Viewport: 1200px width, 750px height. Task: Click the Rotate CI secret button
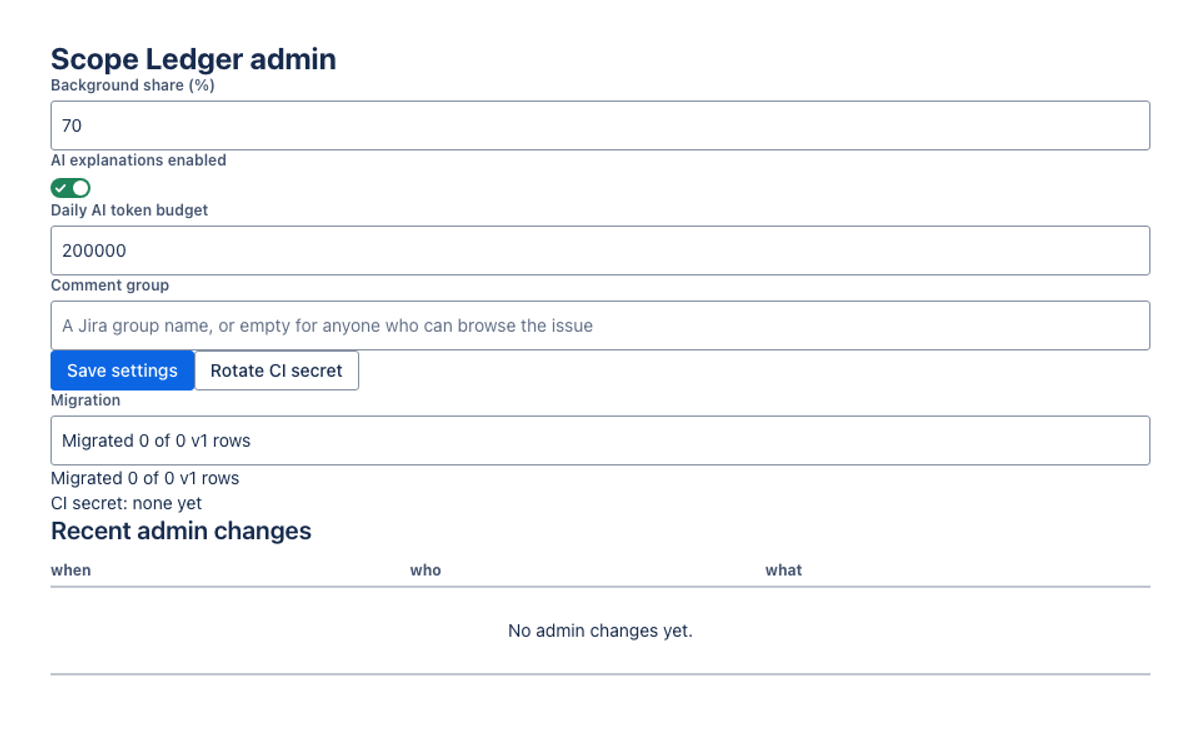276,370
